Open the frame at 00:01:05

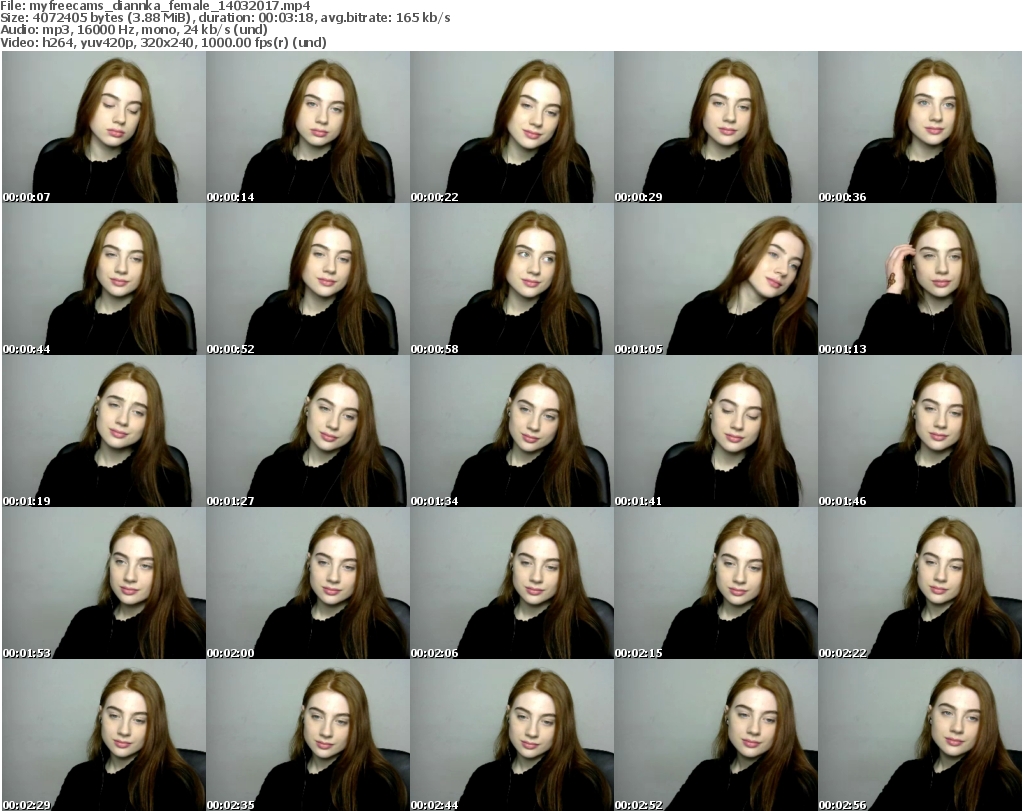[x=716, y=279]
